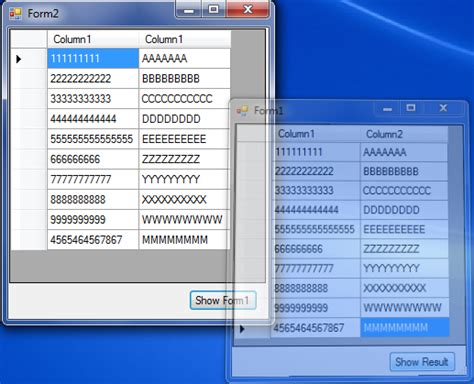Maximize the Form2 window
This screenshot has width=474, height=384.
pos(214,9)
